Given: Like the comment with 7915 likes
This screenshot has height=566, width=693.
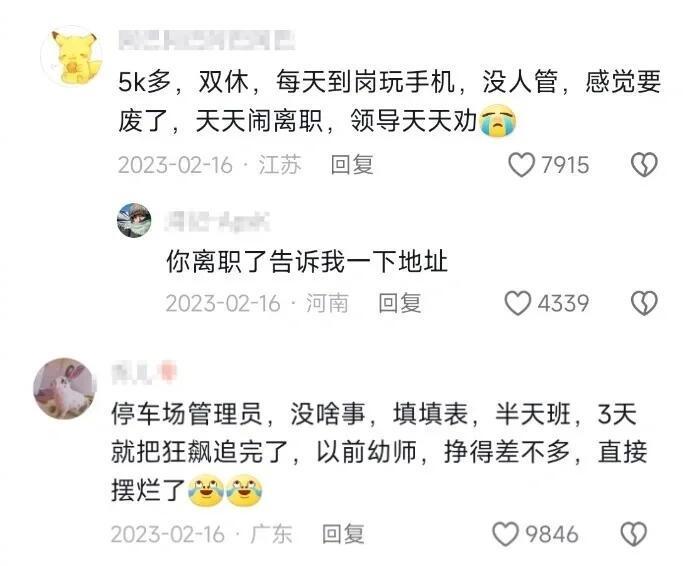Looking at the screenshot, I should (x=522, y=165).
